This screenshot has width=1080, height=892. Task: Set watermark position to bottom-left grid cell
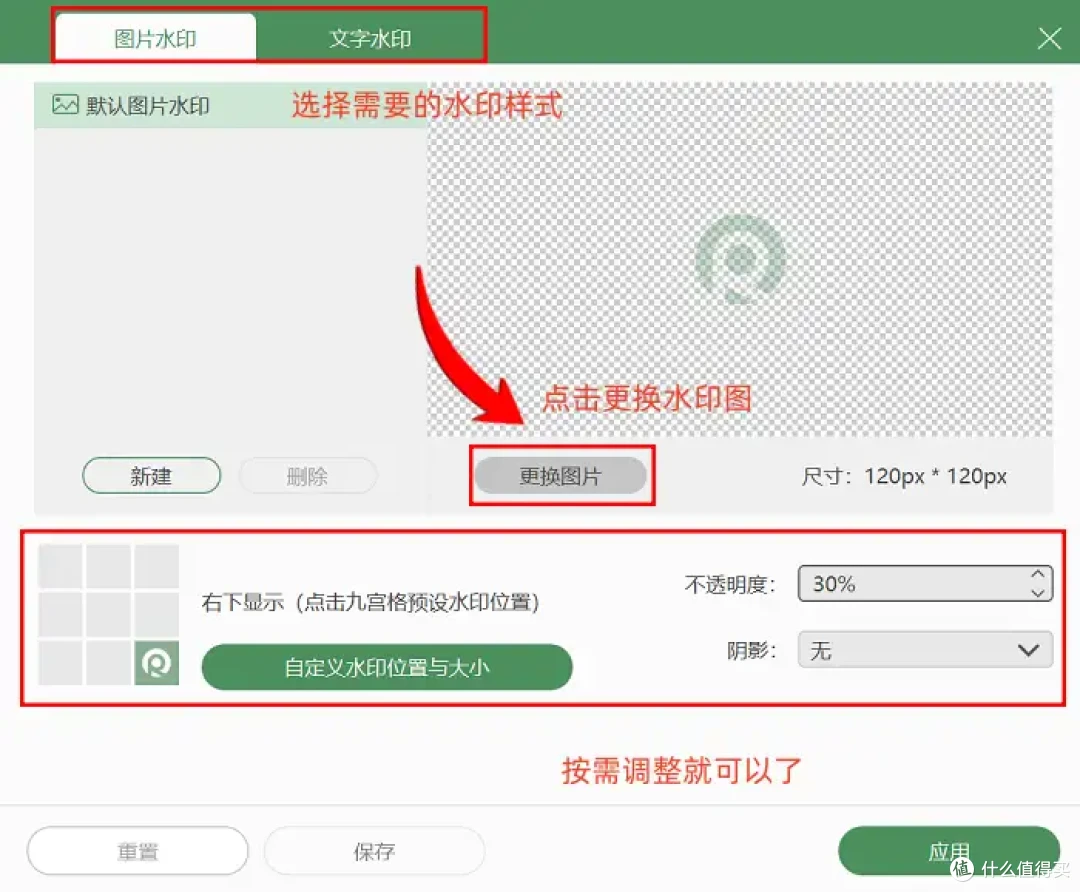click(61, 663)
